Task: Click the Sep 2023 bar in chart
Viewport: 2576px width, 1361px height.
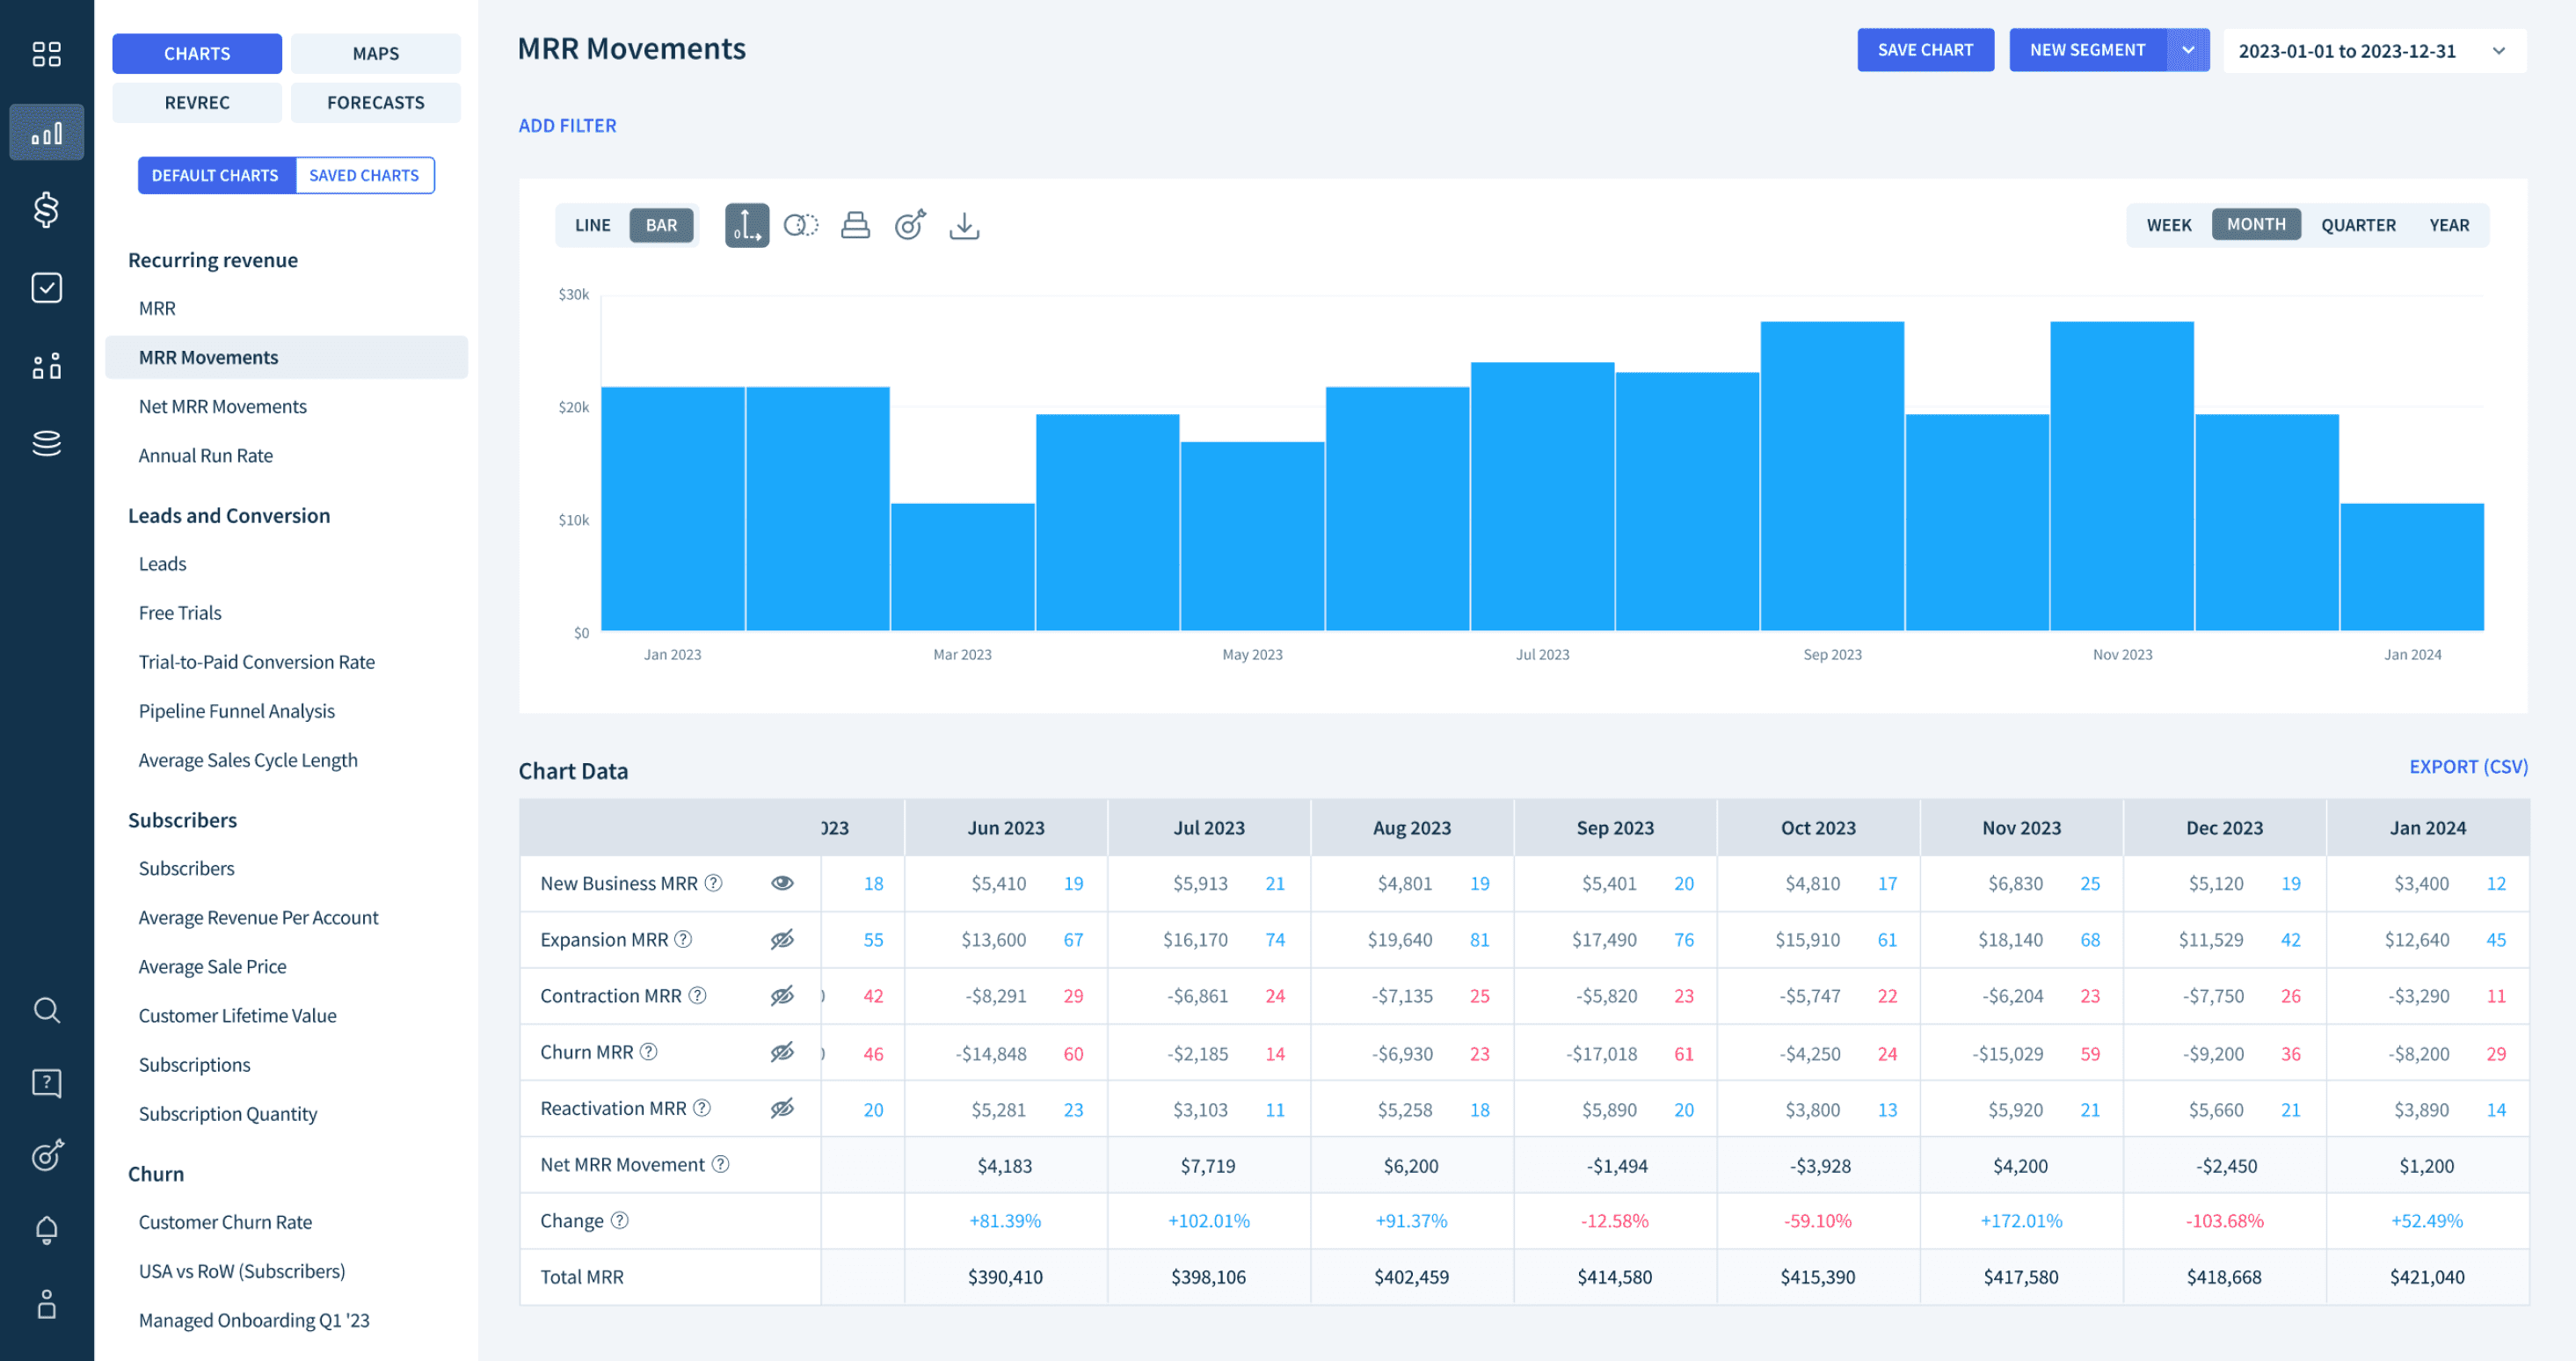Action: click(x=1831, y=476)
